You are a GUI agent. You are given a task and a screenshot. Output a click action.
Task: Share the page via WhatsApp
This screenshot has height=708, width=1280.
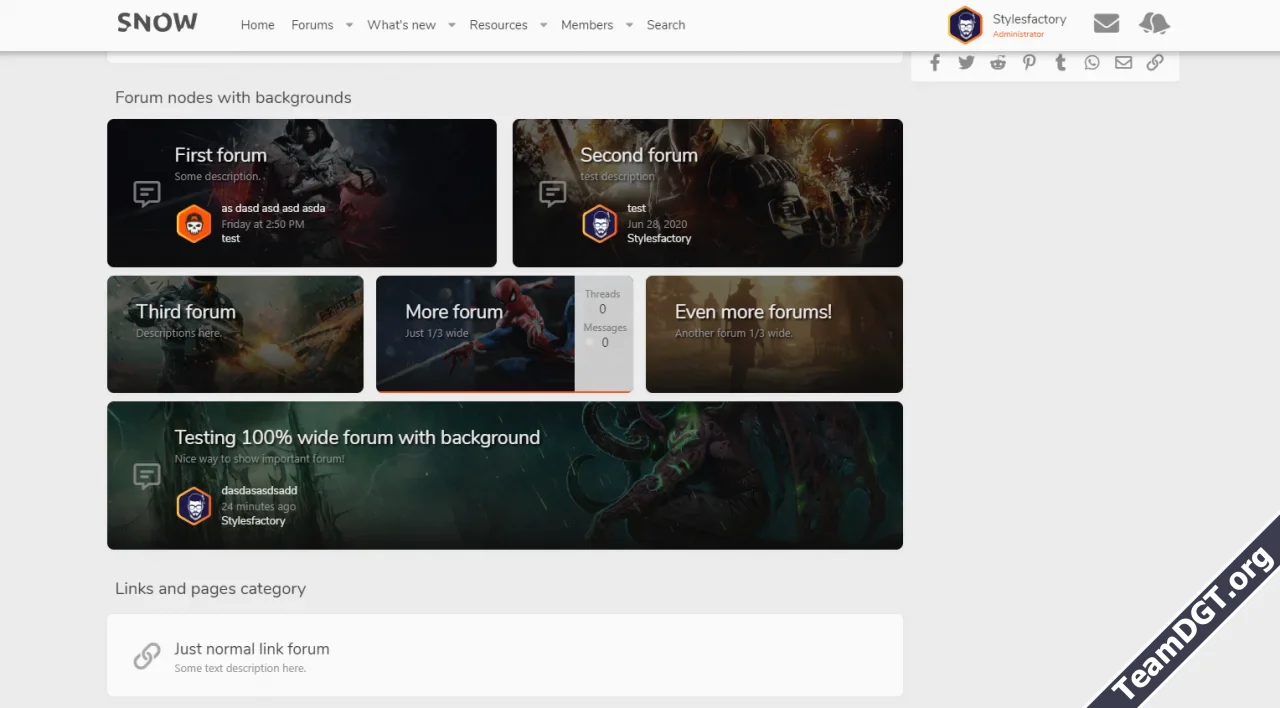coord(1092,63)
